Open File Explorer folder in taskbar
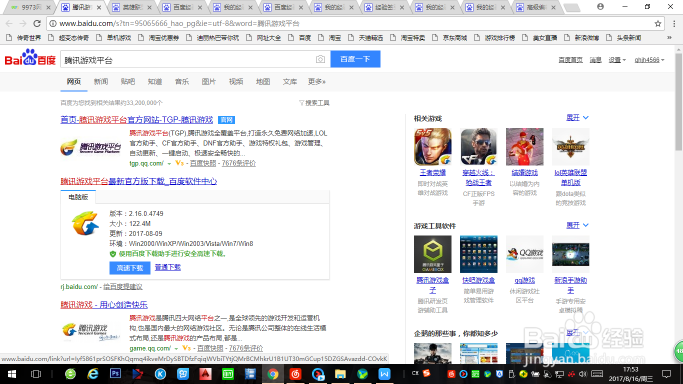 click(340, 374)
